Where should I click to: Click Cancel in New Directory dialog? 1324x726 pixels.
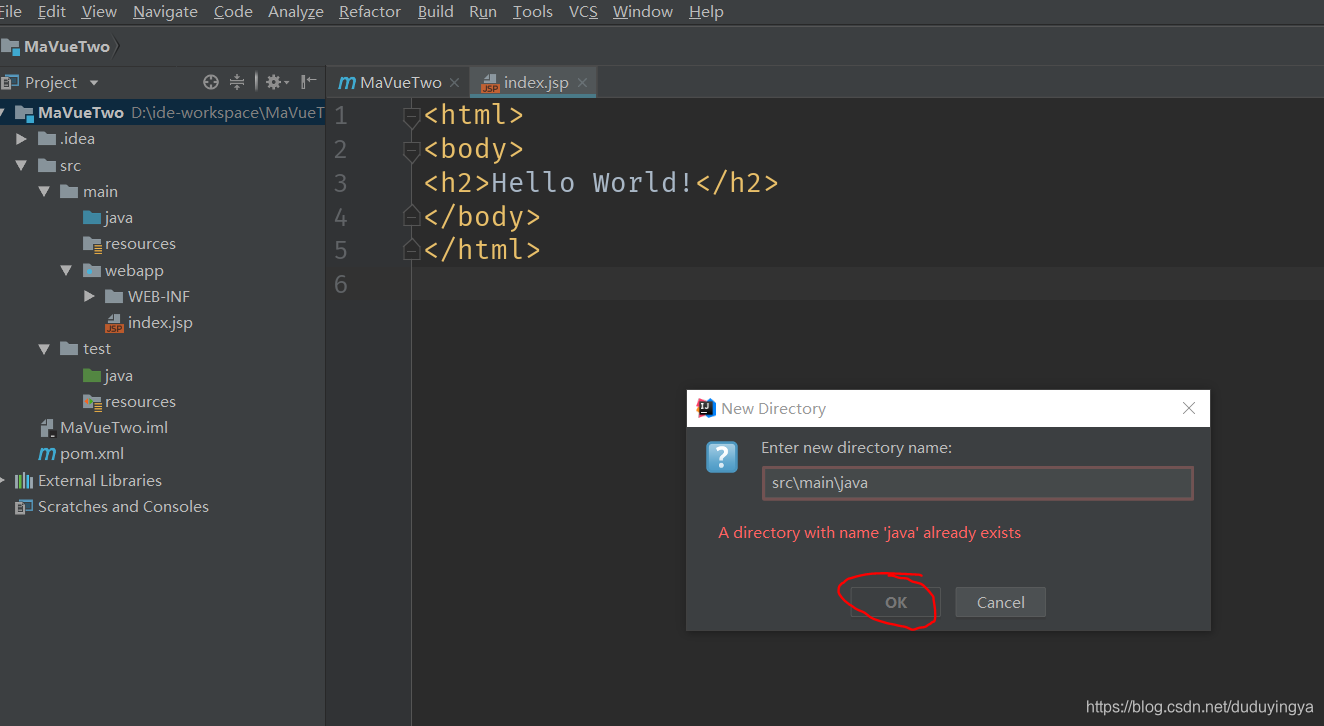click(1000, 602)
